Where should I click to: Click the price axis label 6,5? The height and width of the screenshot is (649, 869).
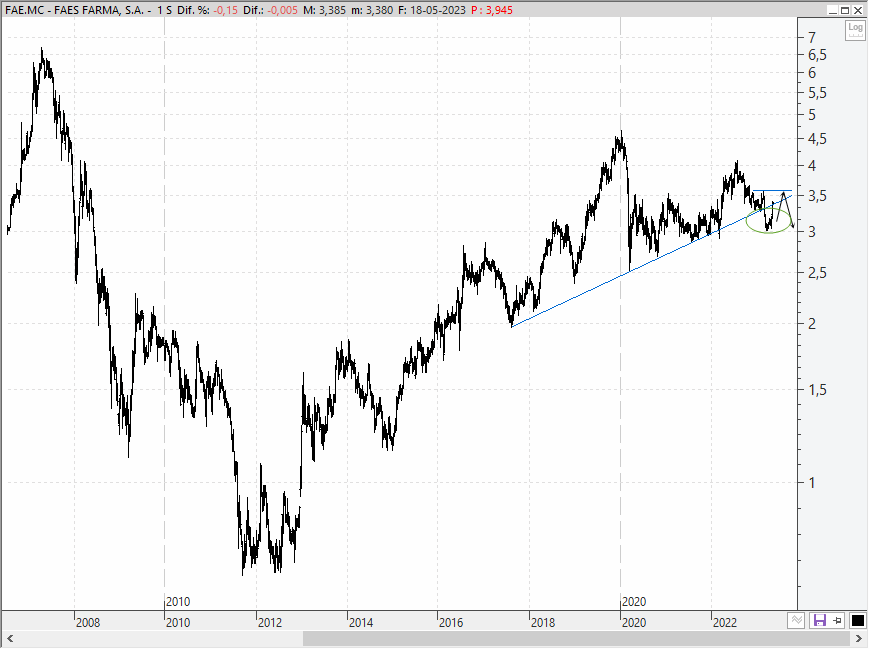[x=817, y=55]
